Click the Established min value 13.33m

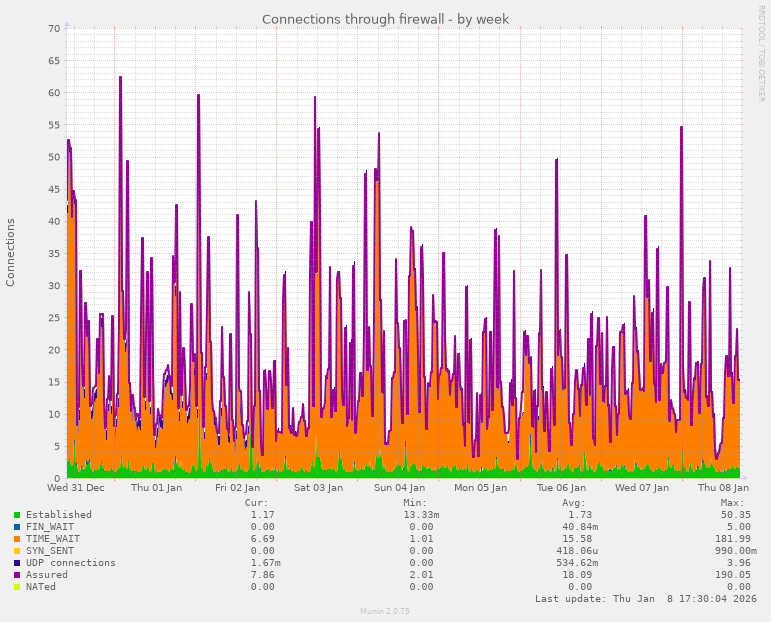[x=421, y=515]
